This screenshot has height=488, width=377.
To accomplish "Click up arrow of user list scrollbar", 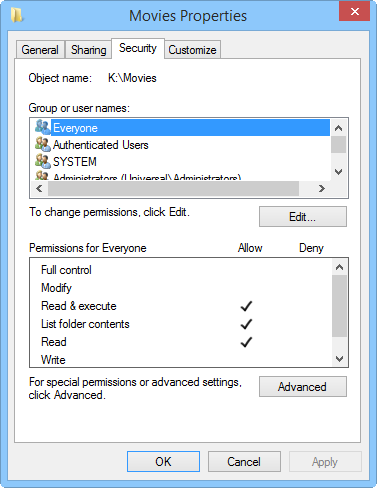I will click(339, 128).
